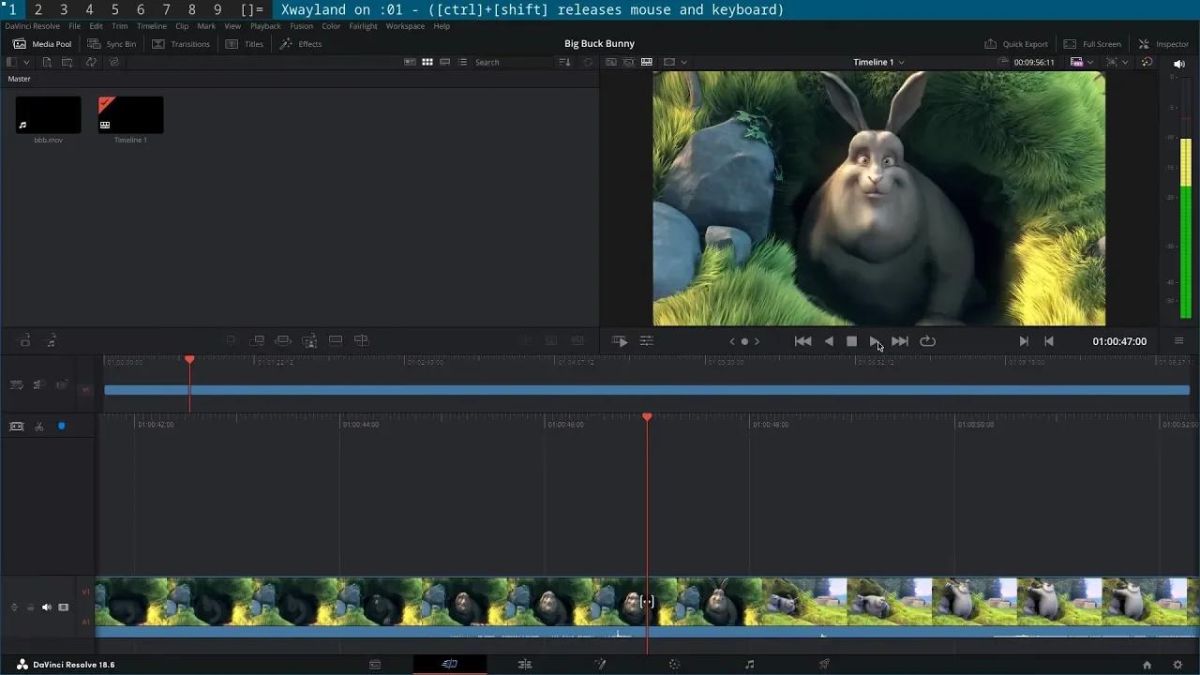
Task: Switch media pool to metadata view
Action: [410, 62]
